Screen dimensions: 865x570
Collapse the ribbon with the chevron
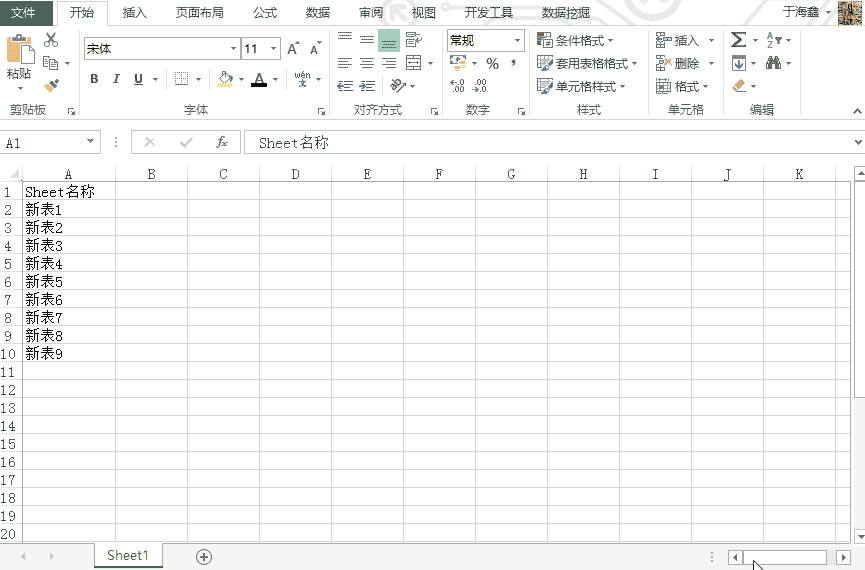(857, 111)
